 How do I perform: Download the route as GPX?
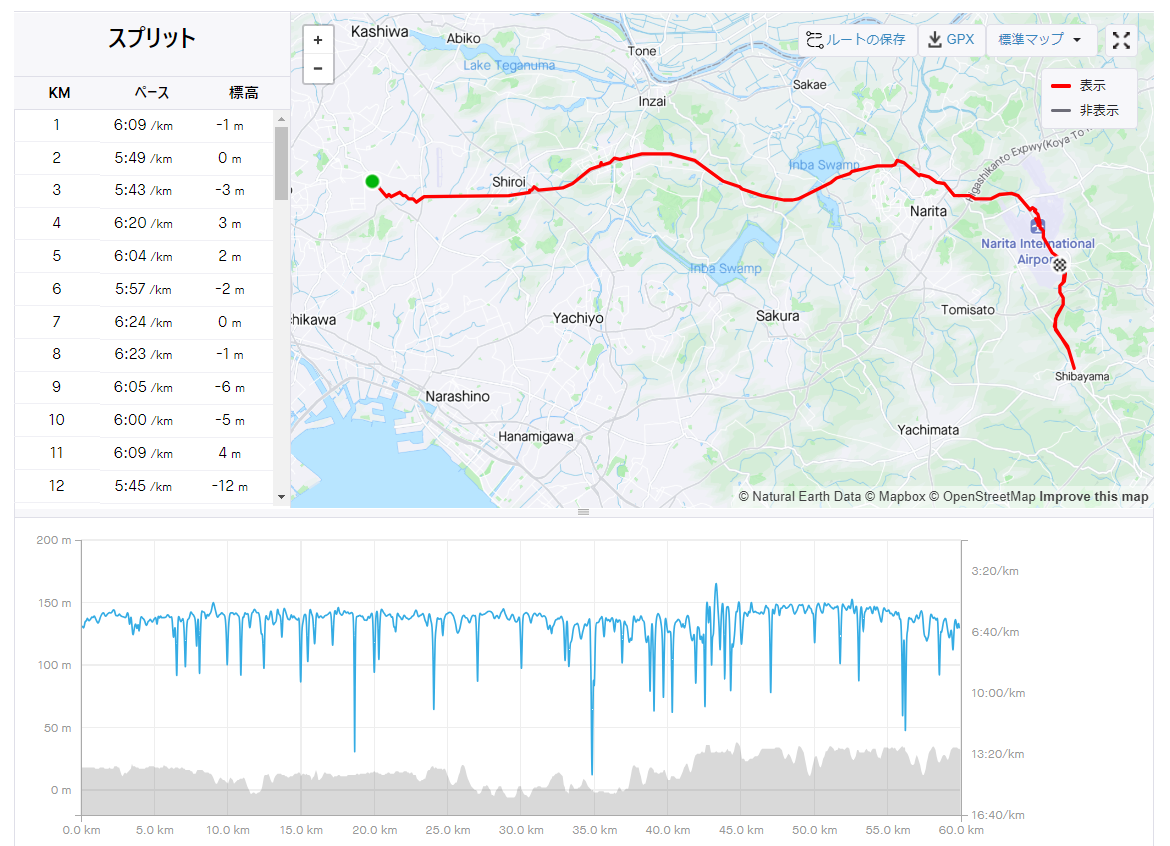pos(951,40)
